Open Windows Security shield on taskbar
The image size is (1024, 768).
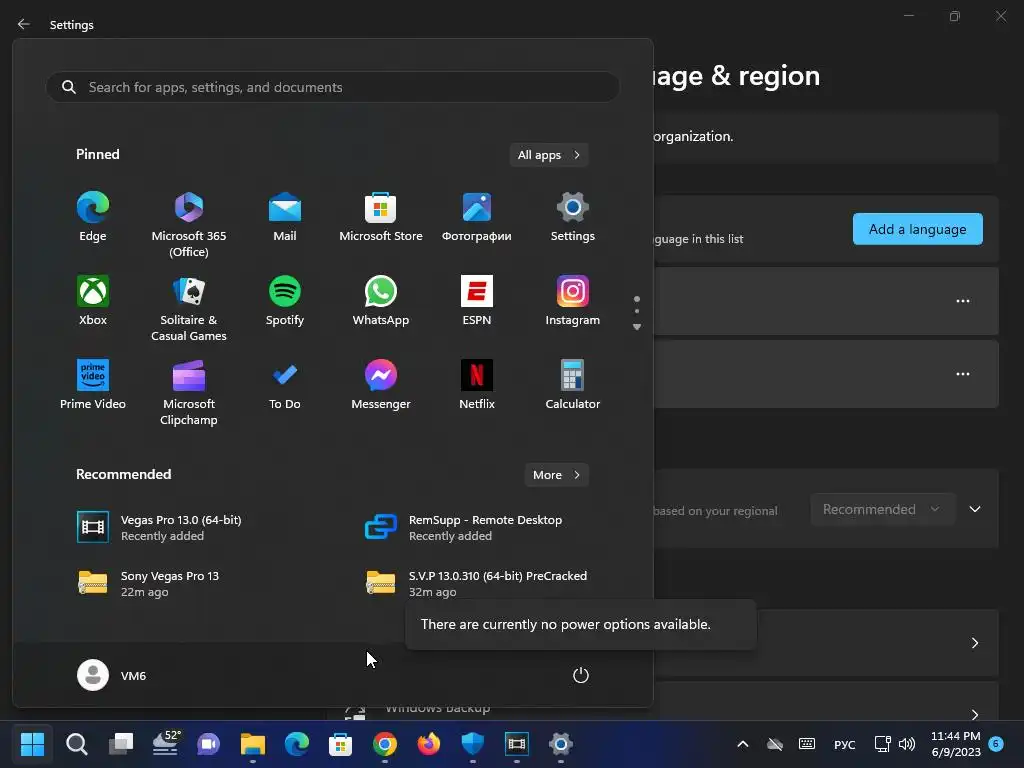pos(473,744)
